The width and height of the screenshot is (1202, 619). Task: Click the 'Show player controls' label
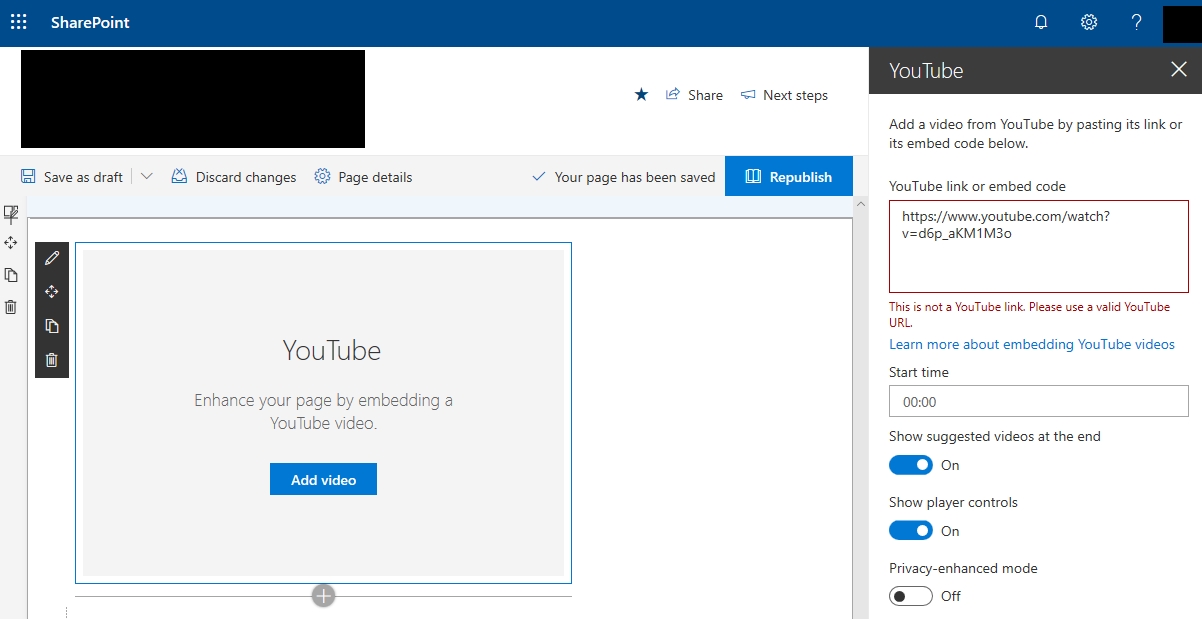click(x=953, y=502)
